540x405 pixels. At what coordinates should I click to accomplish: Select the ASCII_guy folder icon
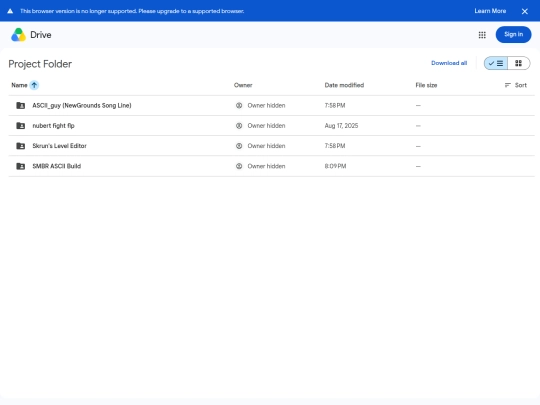pyautogui.click(x=21, y=105)
